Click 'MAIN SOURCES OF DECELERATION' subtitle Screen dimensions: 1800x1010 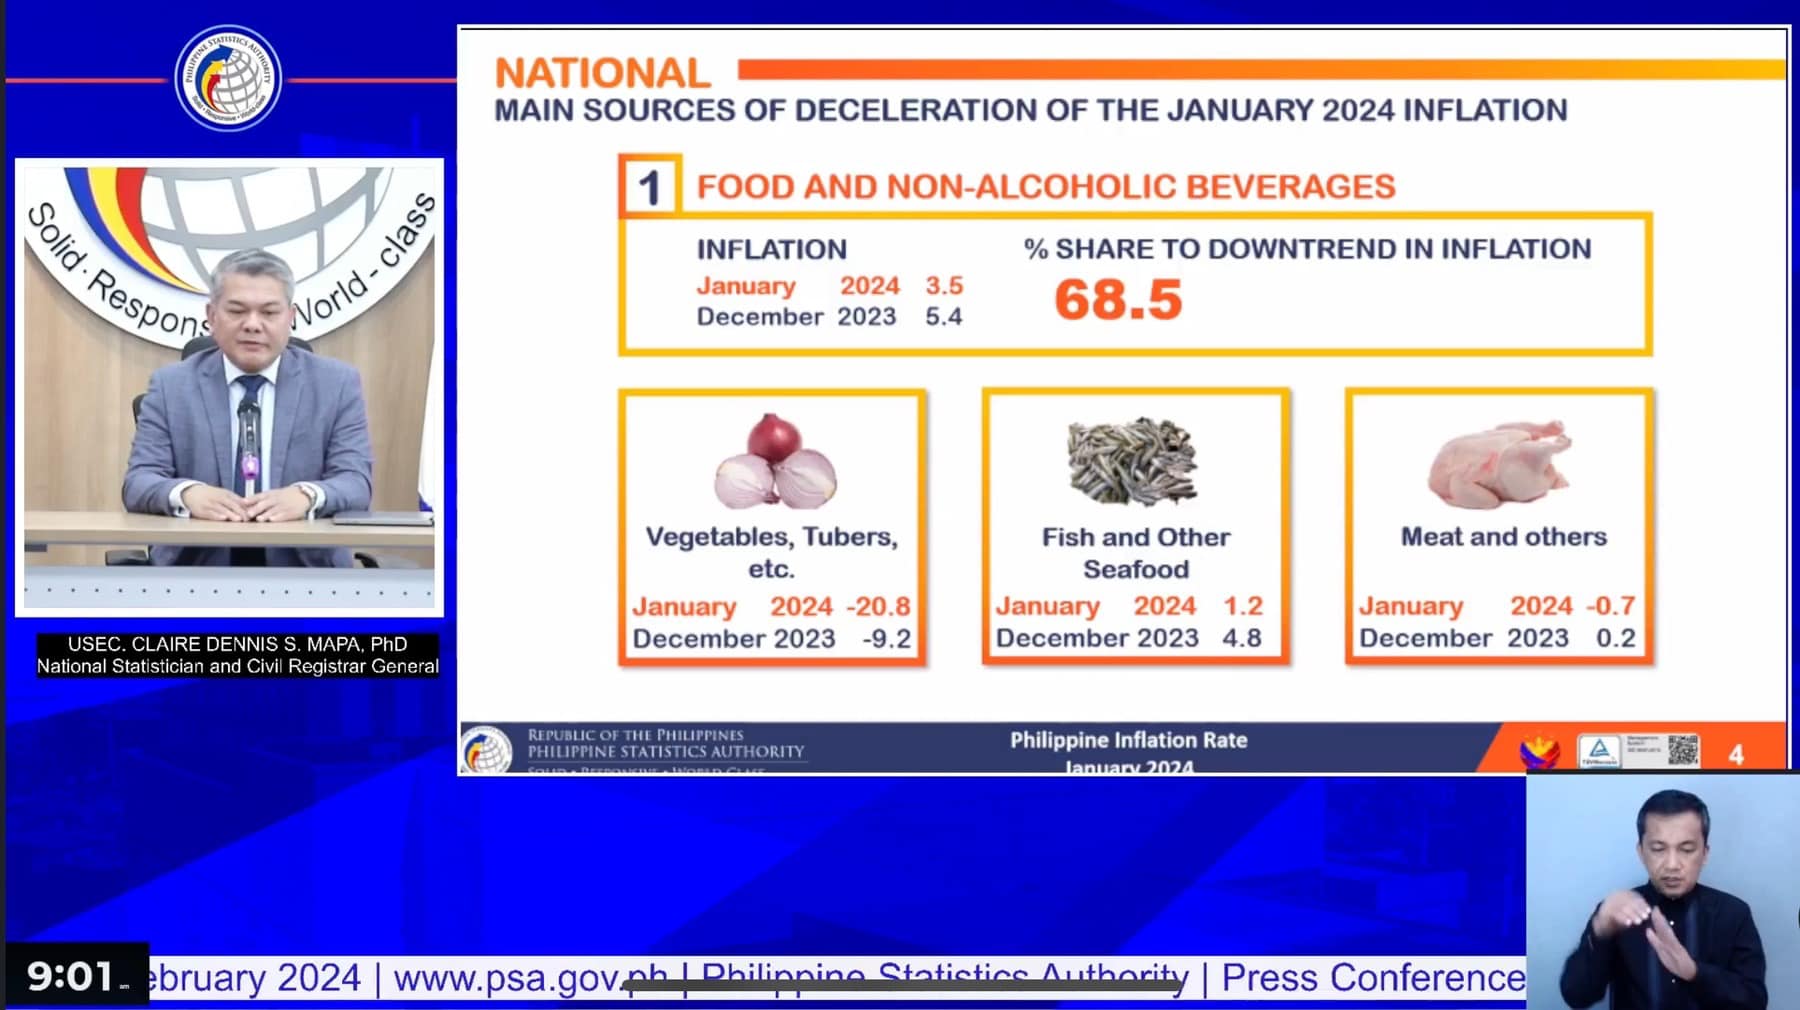(767, 110)
